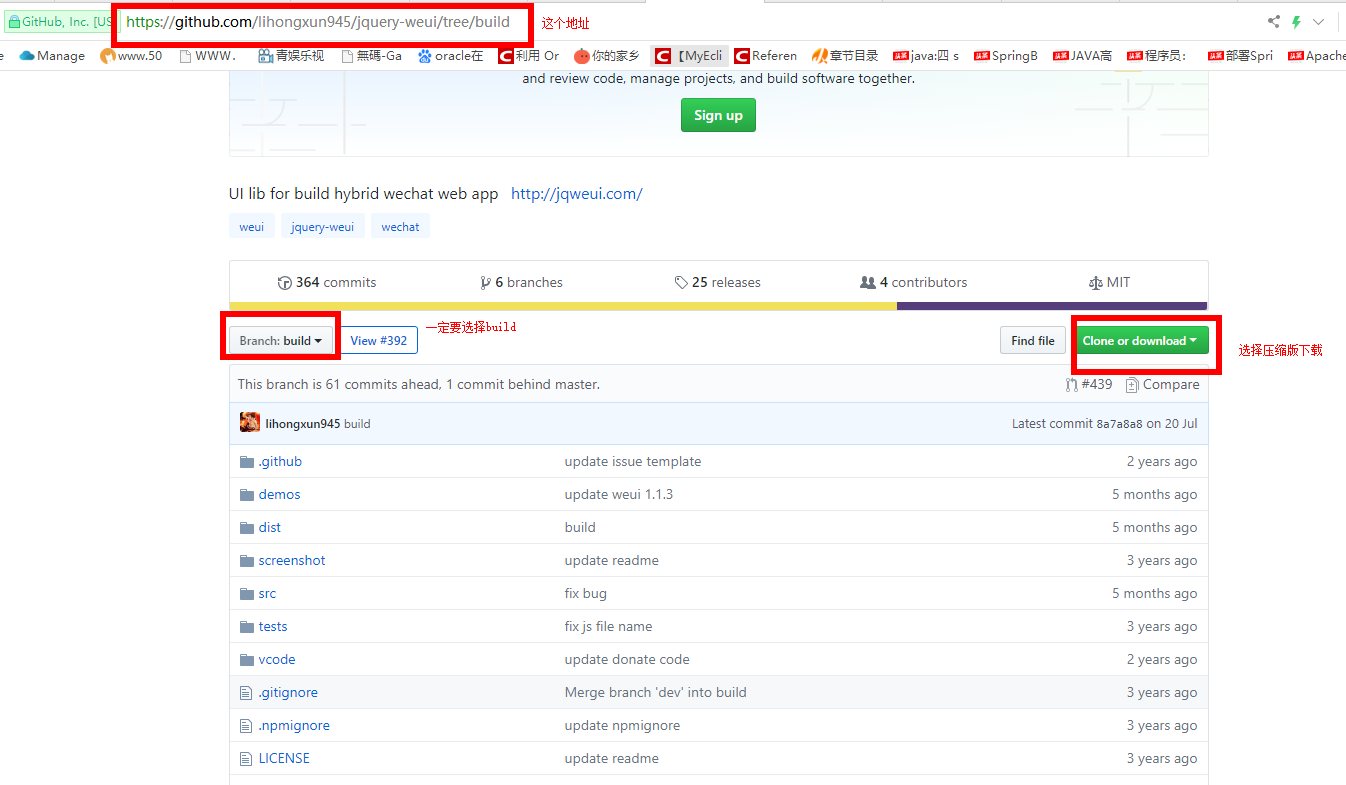
Task: Open the Clone or download dropdown
Action: click(x=1140, y=341)
